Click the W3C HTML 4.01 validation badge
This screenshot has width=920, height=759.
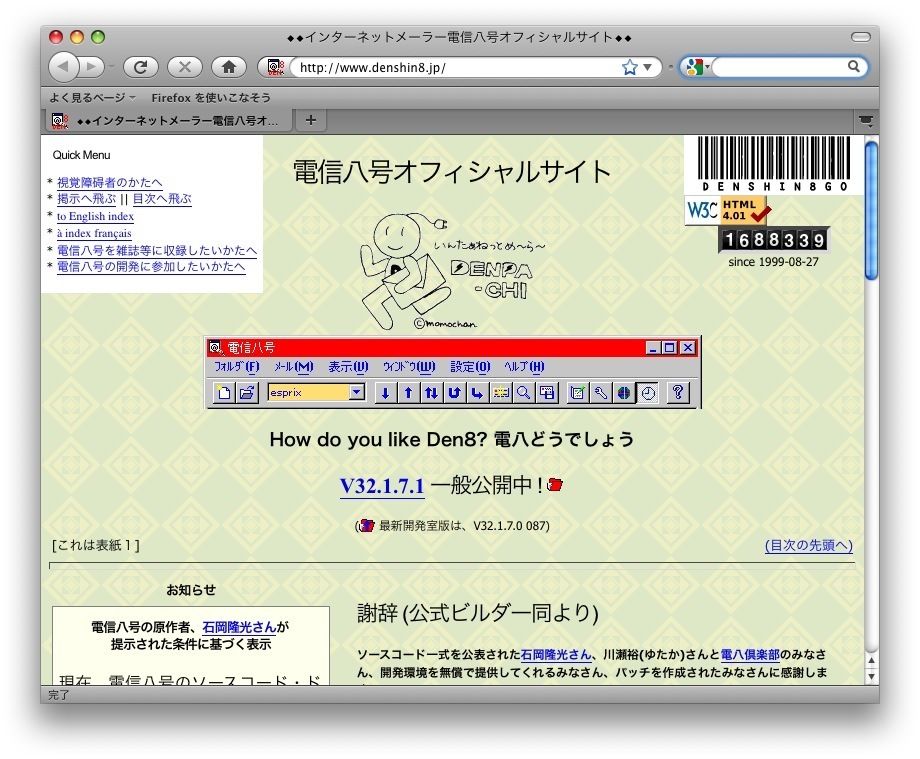(728, 210)
